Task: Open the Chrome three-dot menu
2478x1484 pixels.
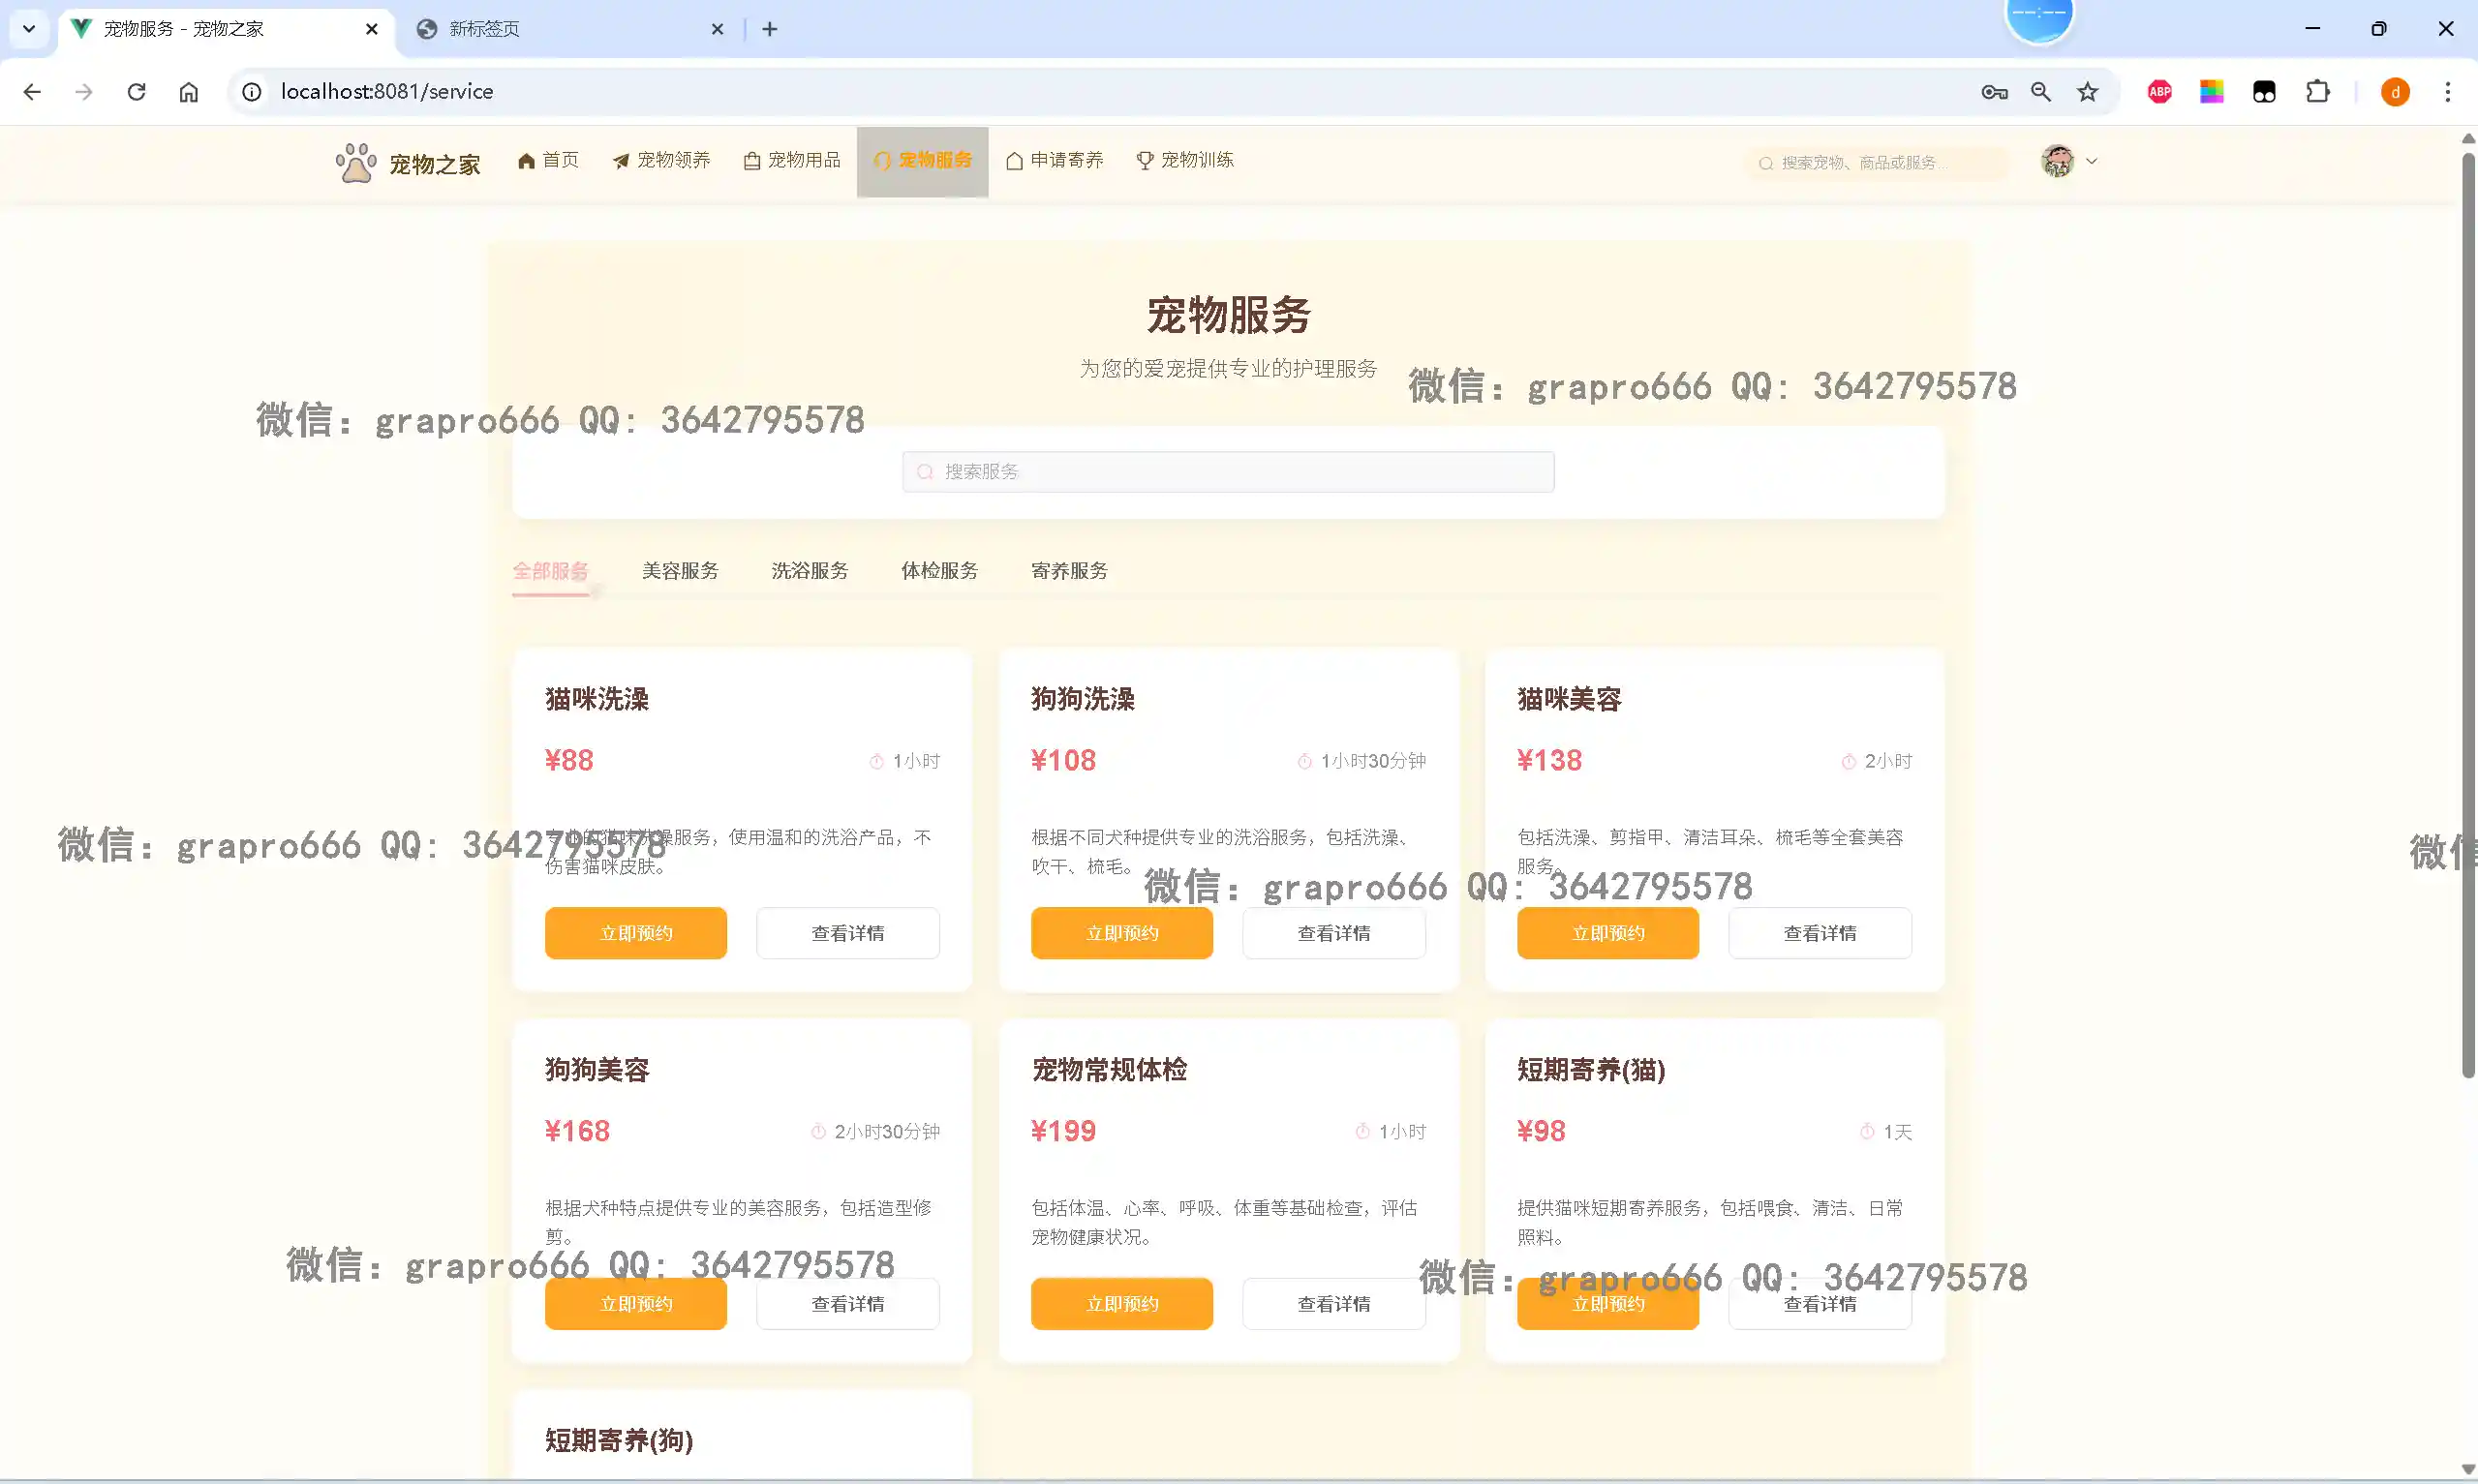Action: (2447, 92)
